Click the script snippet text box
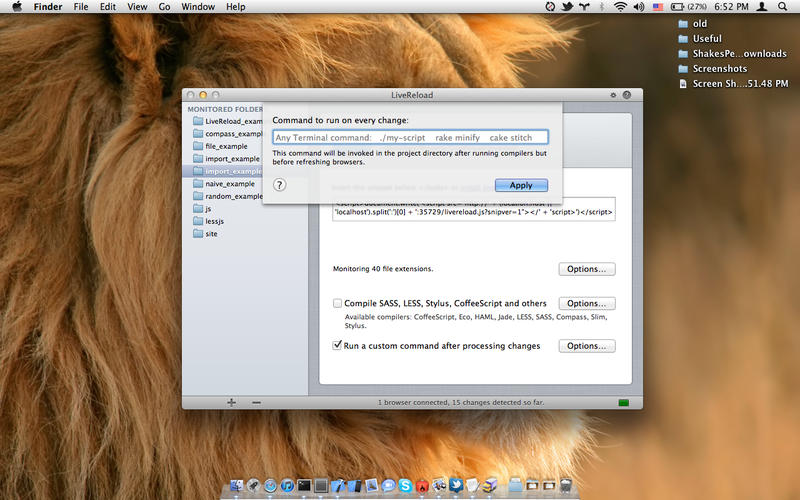This screenshot has height=500, width=800. click(x=473, y=209)
